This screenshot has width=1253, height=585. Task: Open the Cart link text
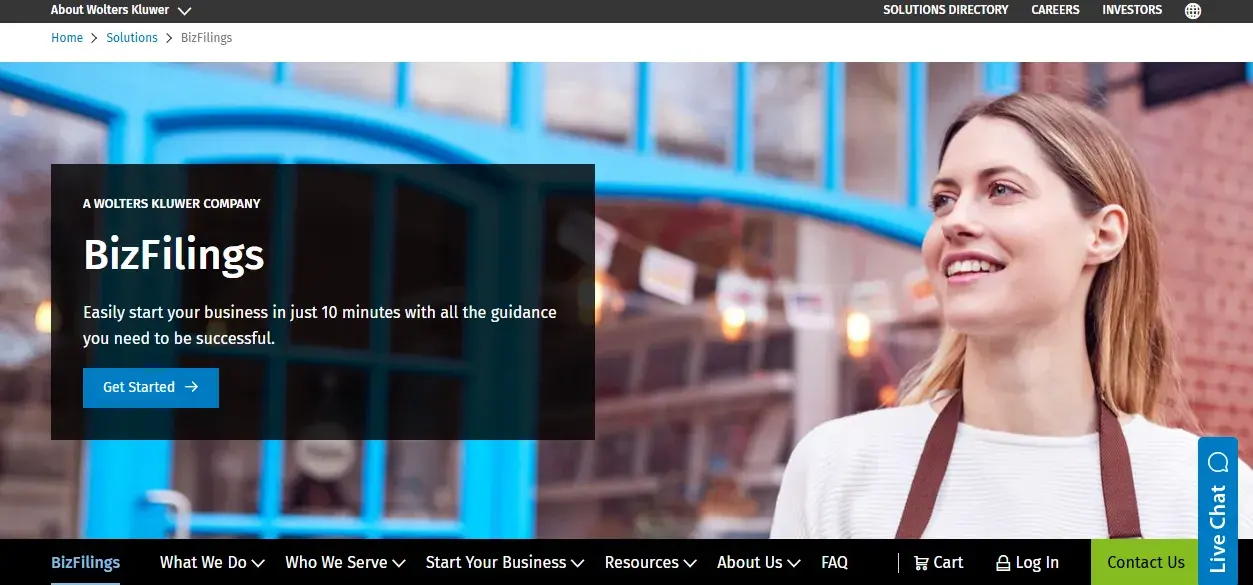click(x=948, y=563)
